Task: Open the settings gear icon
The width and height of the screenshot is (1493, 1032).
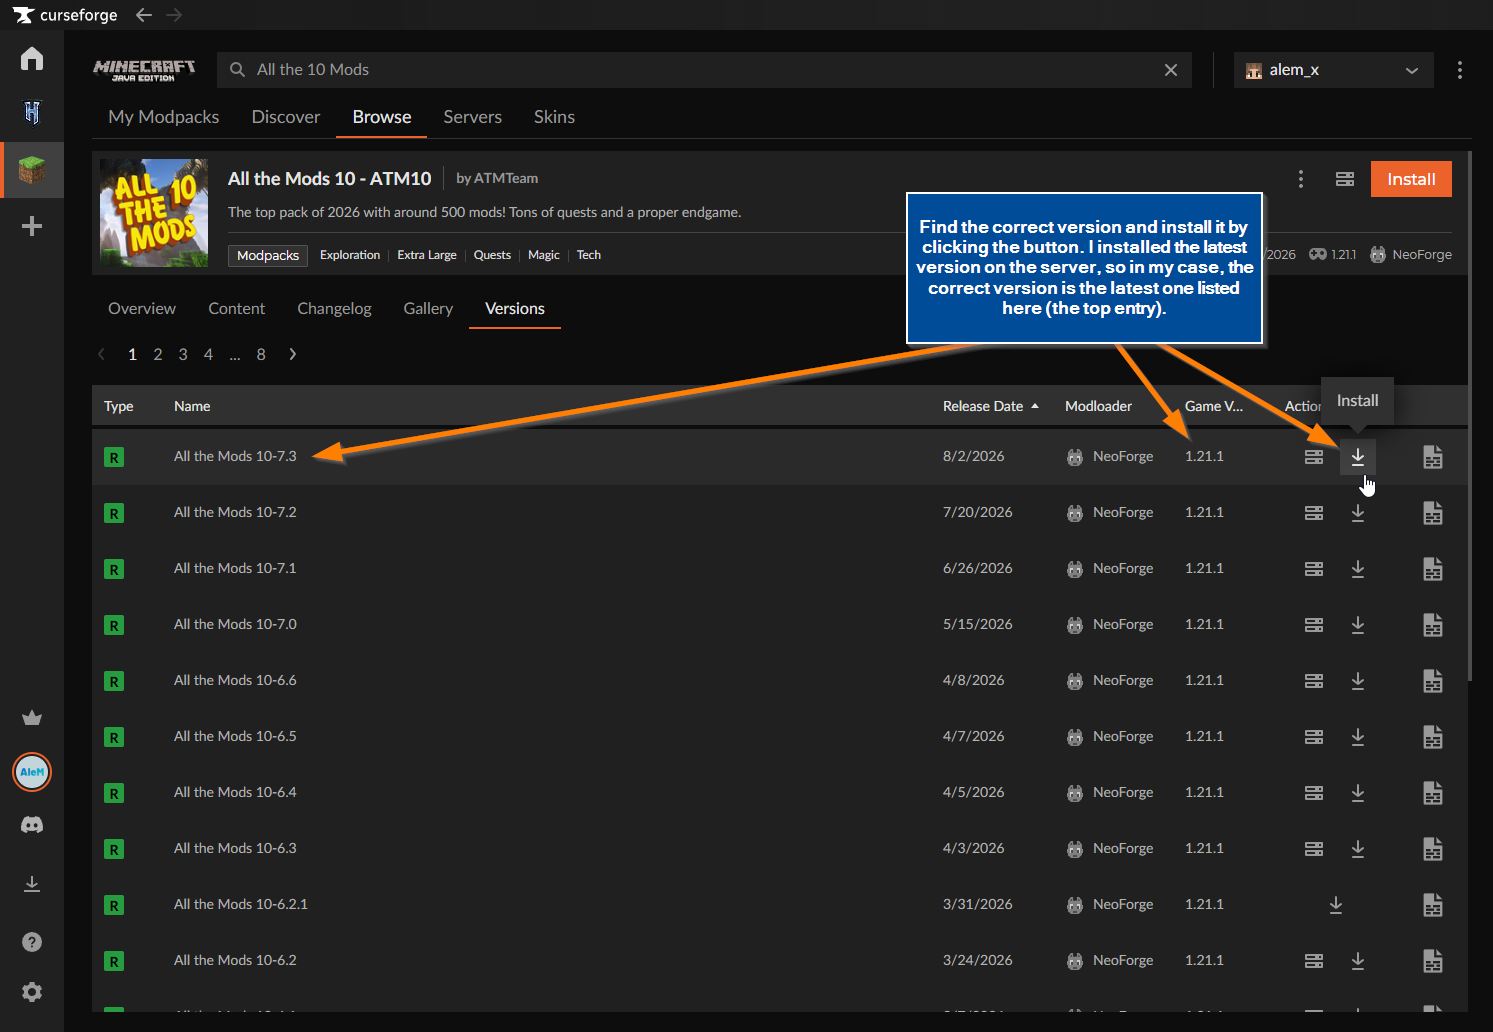Action: pyautogui.click(x=32, y=992)
